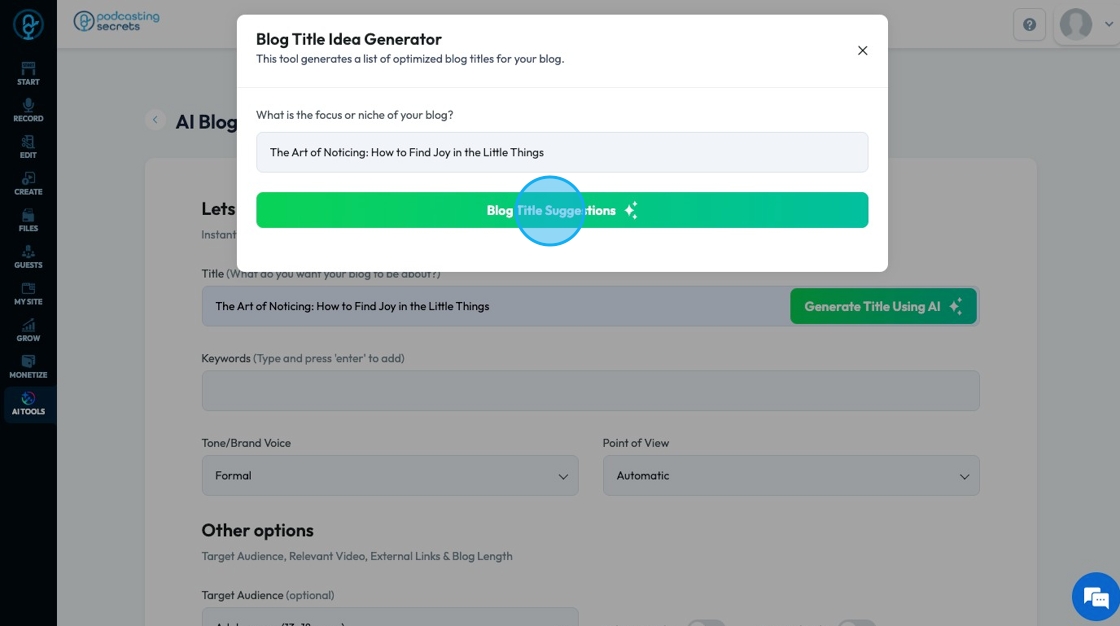
Task: Open the Grow sidebar item
Action: point(28,330)
